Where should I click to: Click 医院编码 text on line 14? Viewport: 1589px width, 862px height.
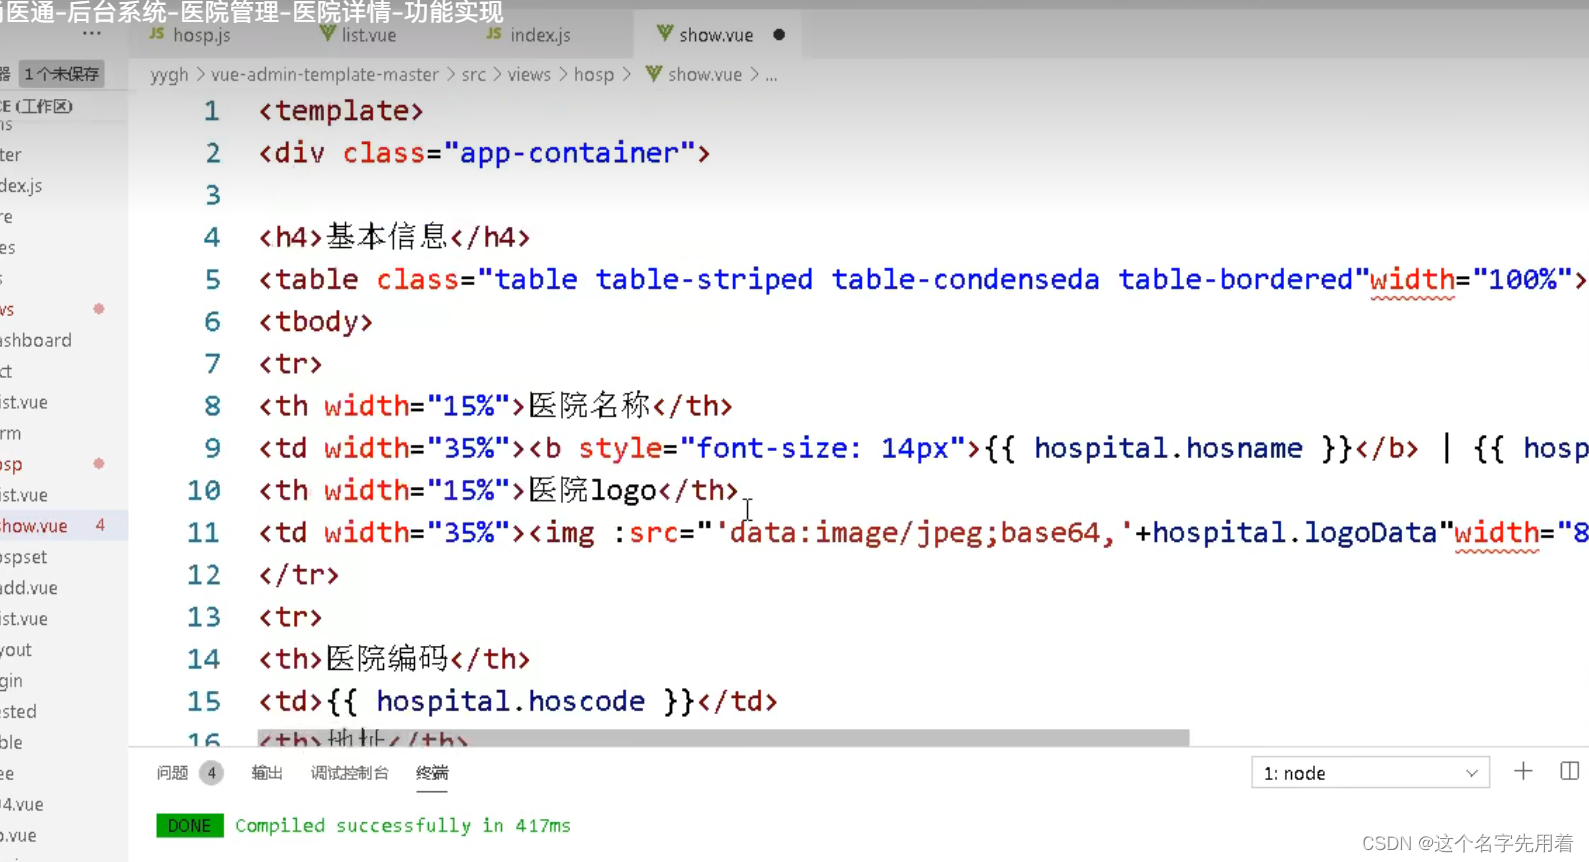[x=387, y=660]
